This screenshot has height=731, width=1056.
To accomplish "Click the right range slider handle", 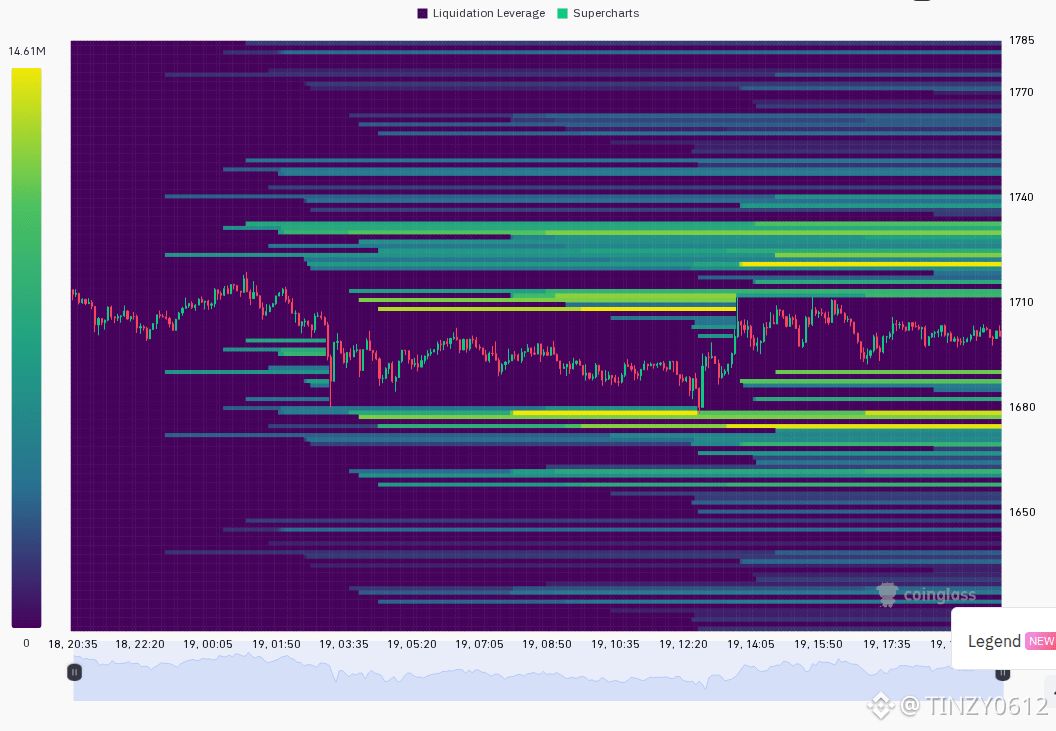I will coord(1002,672).
